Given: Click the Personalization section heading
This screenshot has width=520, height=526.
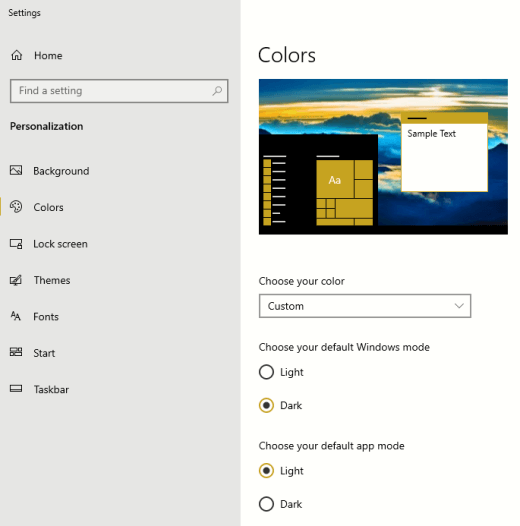Looking at the screenshot, I should pyautogui.click(x=47, y=126).
